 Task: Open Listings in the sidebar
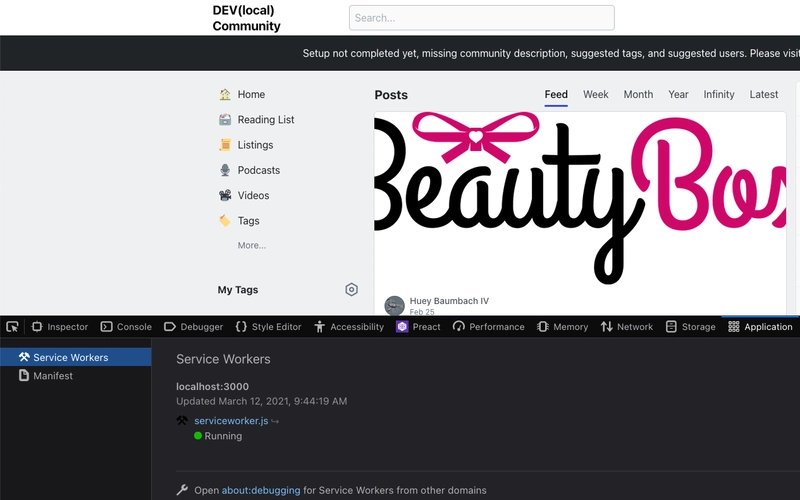pyautogui.click(x=255, y=145)
